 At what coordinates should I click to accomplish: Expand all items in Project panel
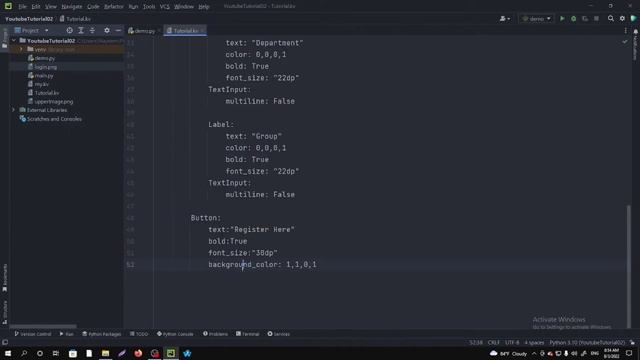point(81,30)
